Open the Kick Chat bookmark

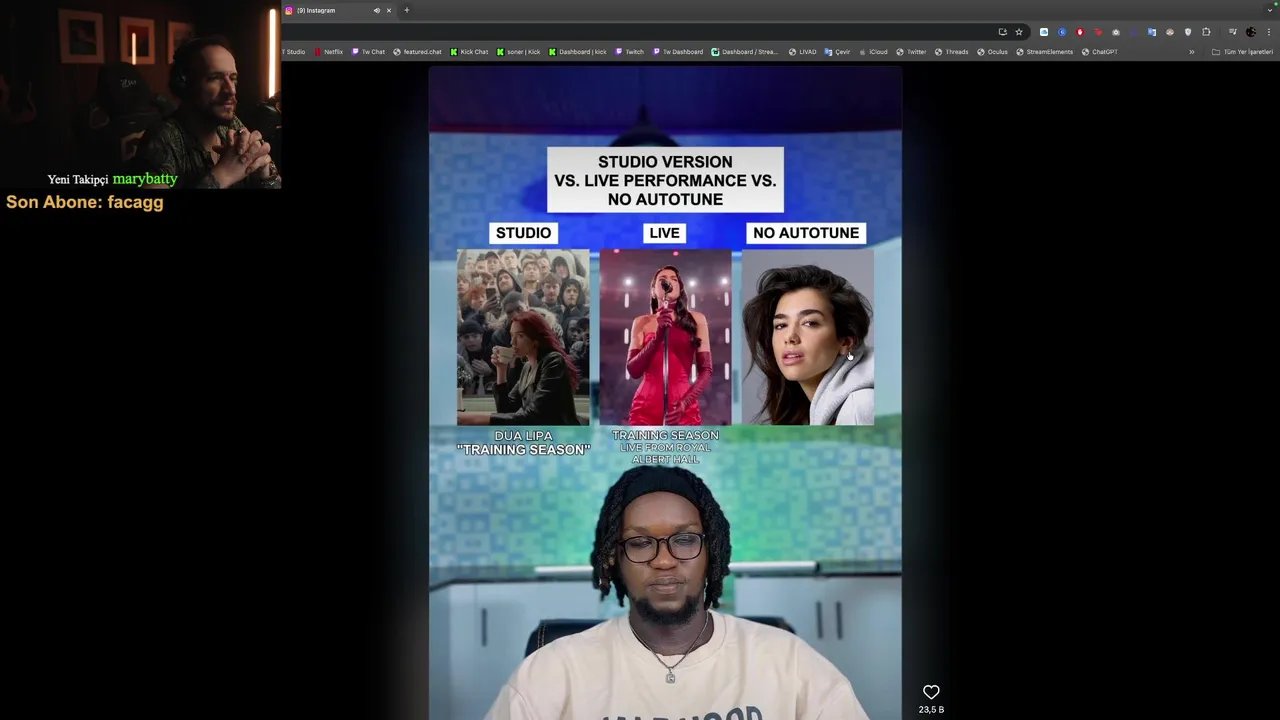[469, 52]
